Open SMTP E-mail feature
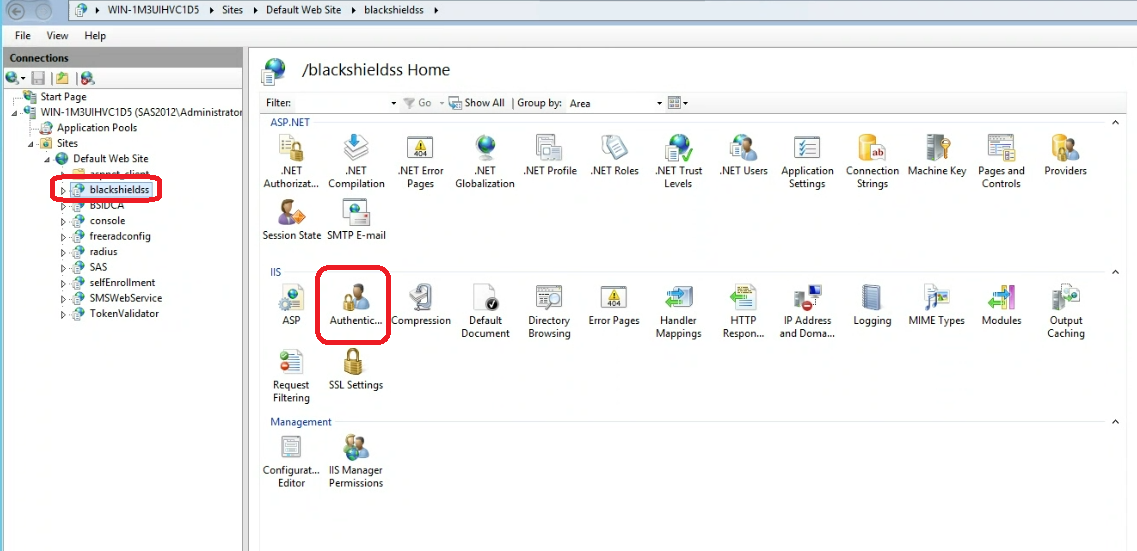Screen dimensions: 1137x551 point(356,220)
